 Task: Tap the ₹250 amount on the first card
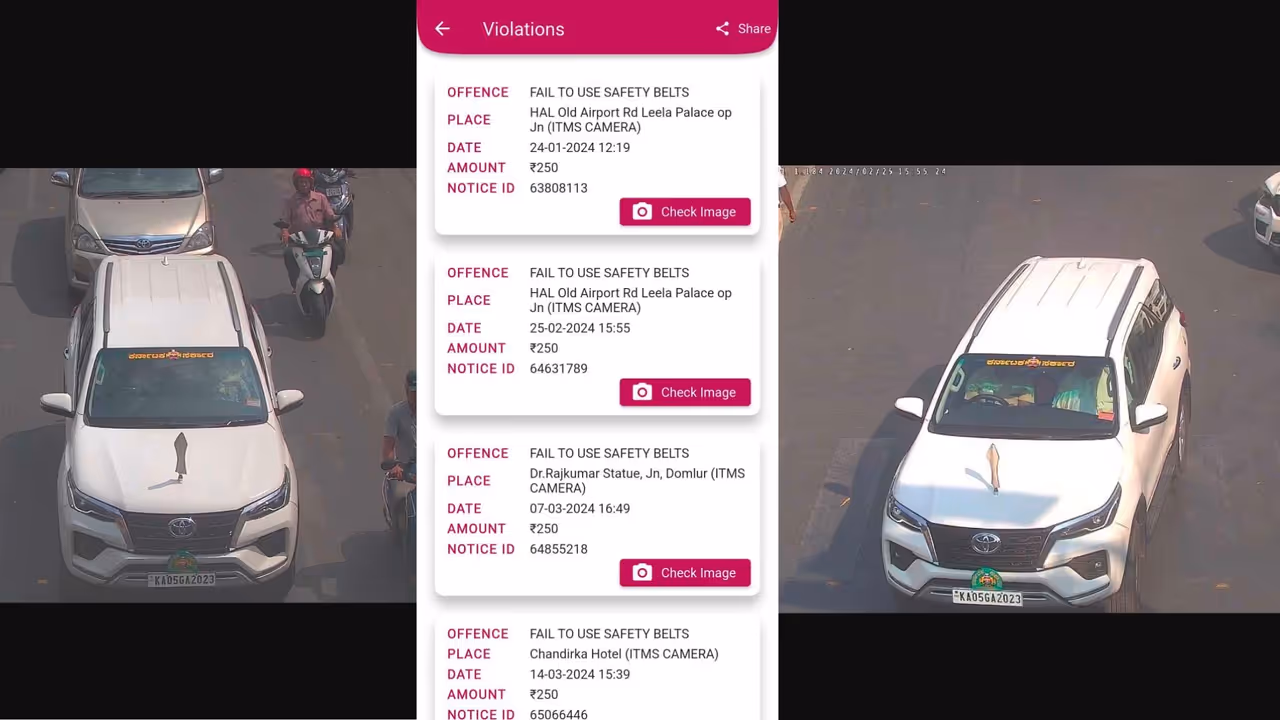coord(543,167)
